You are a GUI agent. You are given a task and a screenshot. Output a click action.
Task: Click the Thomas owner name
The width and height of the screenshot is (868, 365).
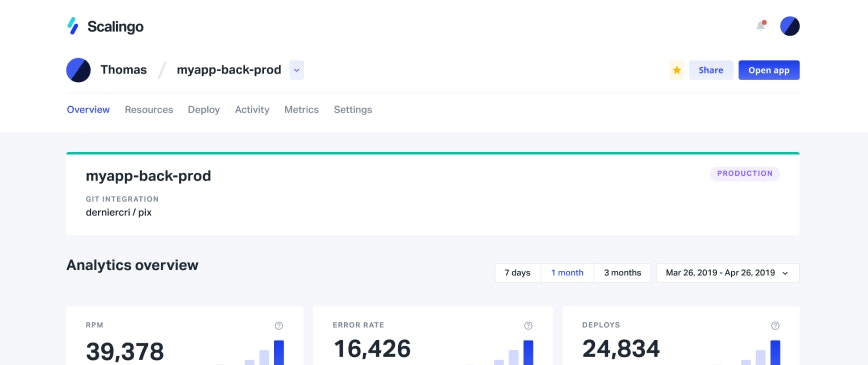tap(123, 70)
